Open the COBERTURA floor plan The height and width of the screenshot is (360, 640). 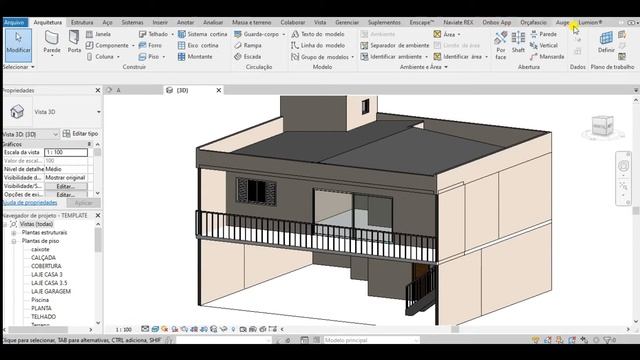[46, 266]
